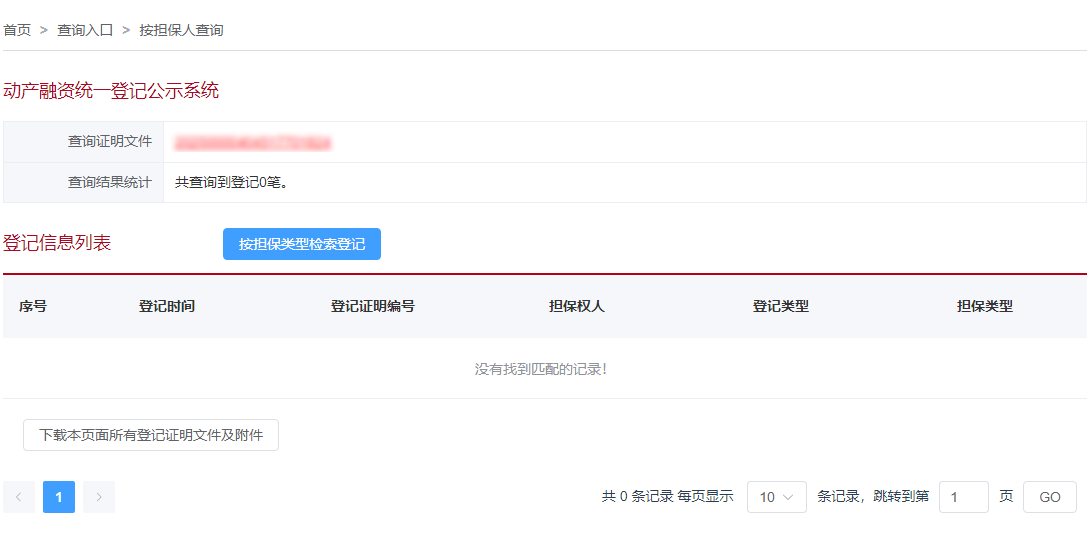
Task: Click the 登记类型 column header
Action: [x=781, y=306]
